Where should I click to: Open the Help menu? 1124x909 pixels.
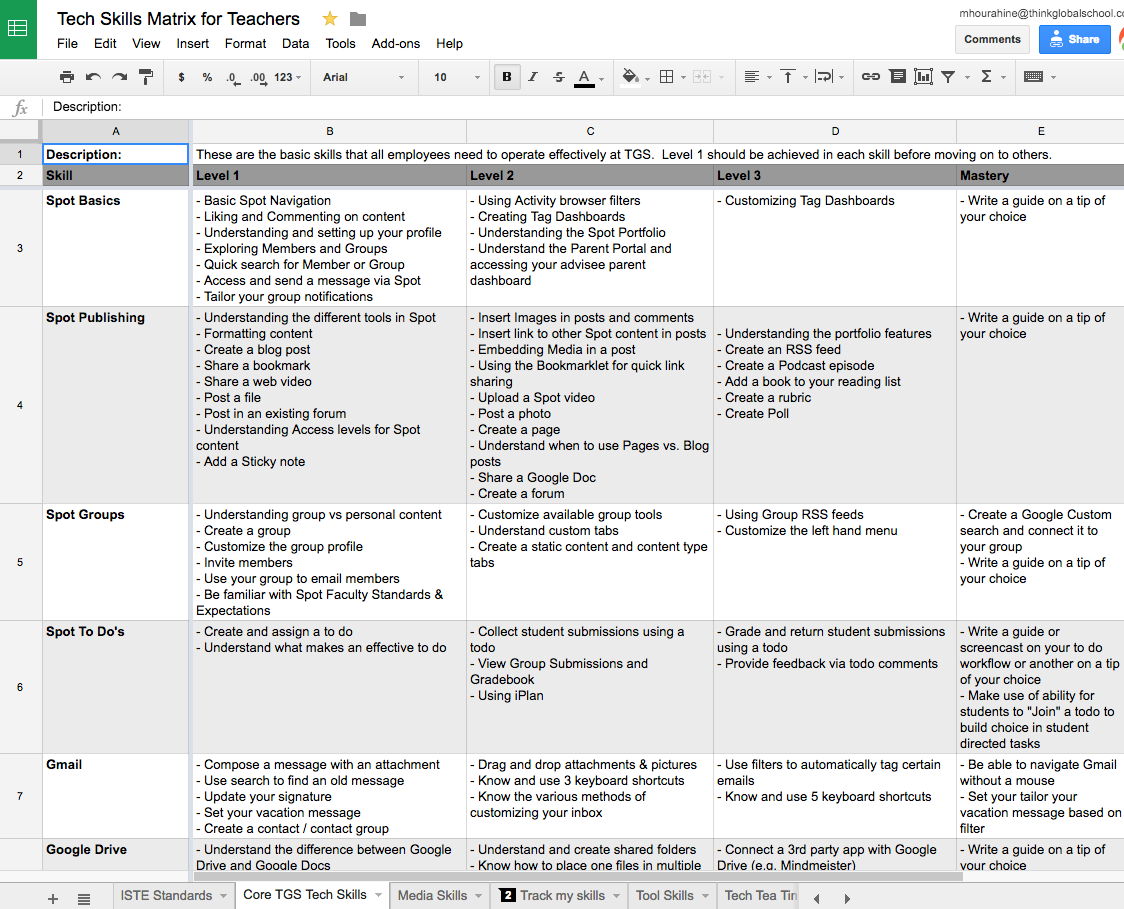pos(449,44)
